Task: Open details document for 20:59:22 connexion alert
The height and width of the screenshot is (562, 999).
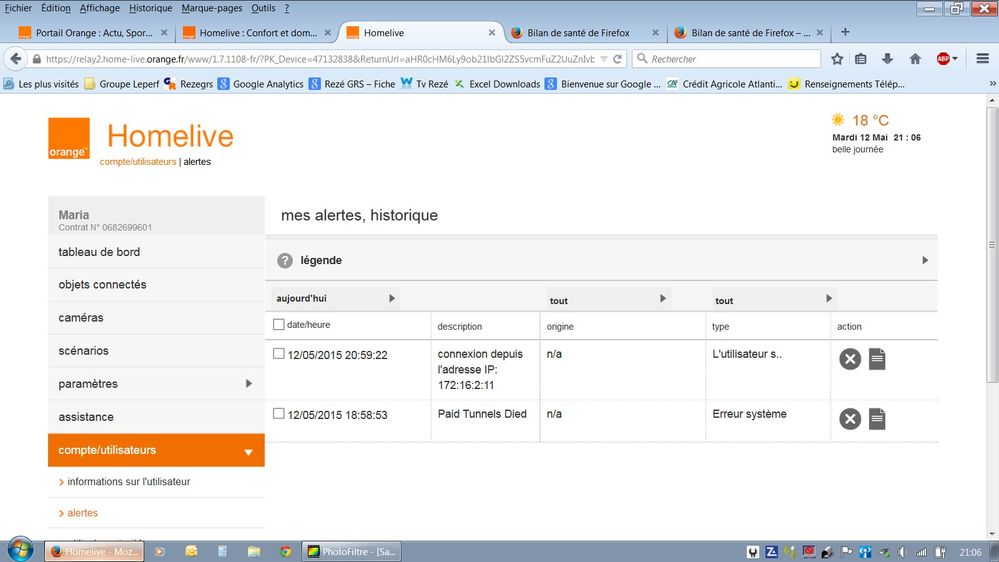Action: [x=877, y=359]
